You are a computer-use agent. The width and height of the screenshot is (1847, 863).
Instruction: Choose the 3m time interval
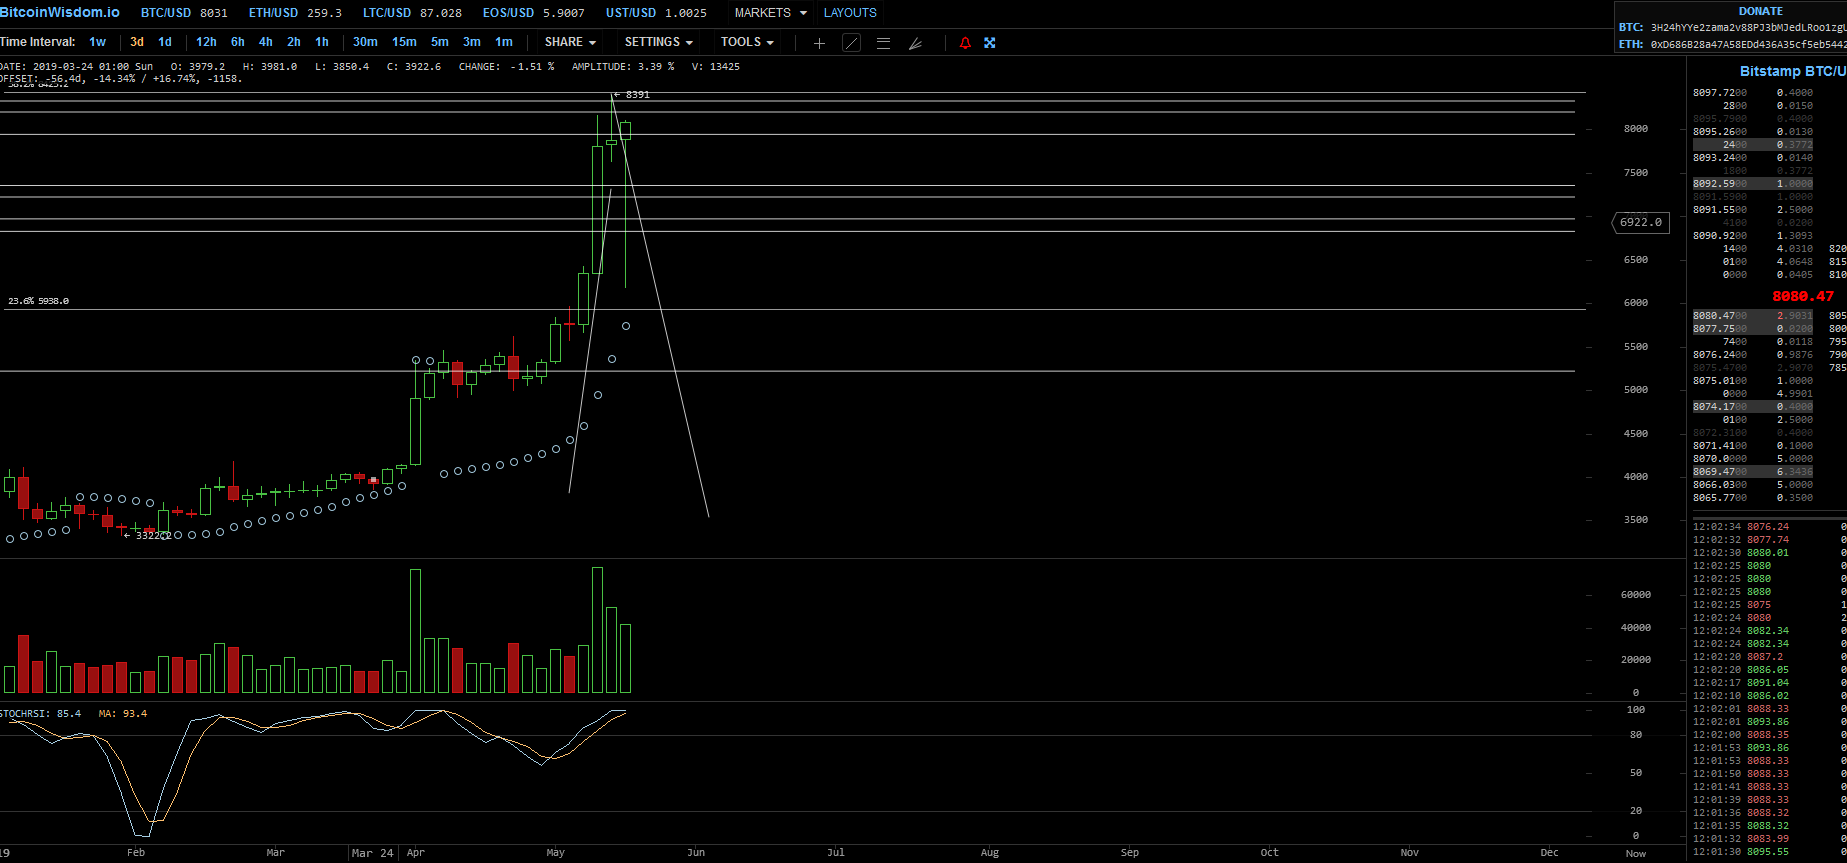472,42
